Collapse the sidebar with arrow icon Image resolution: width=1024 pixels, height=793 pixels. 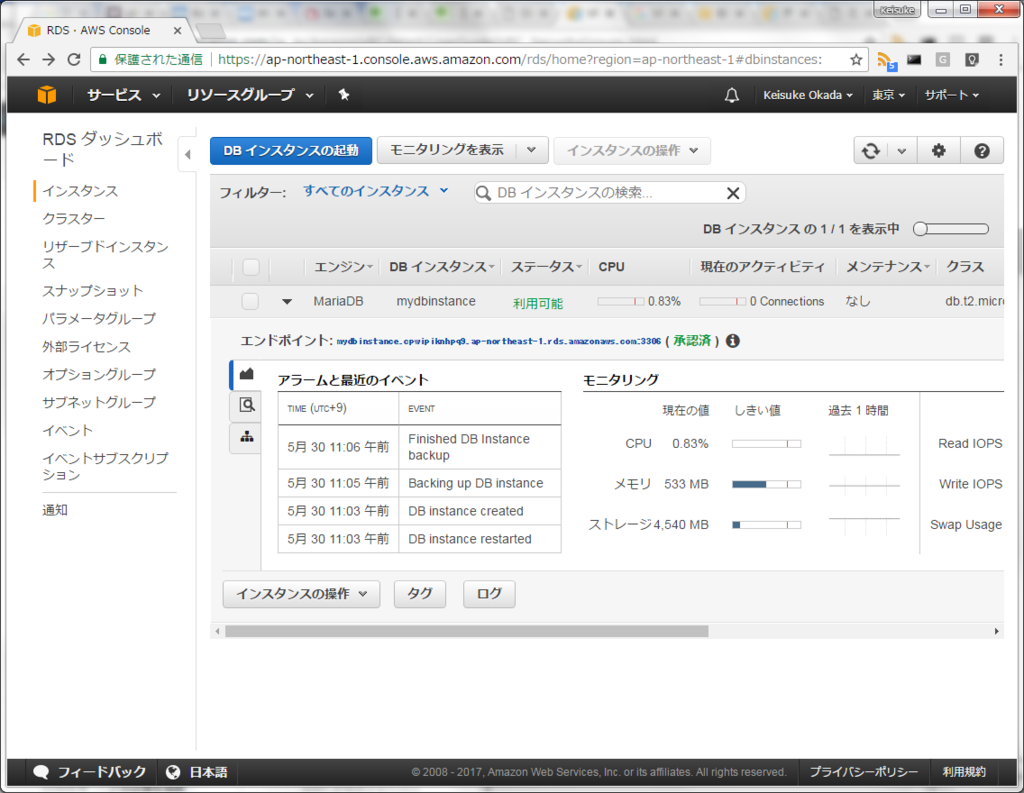(187, 155)
